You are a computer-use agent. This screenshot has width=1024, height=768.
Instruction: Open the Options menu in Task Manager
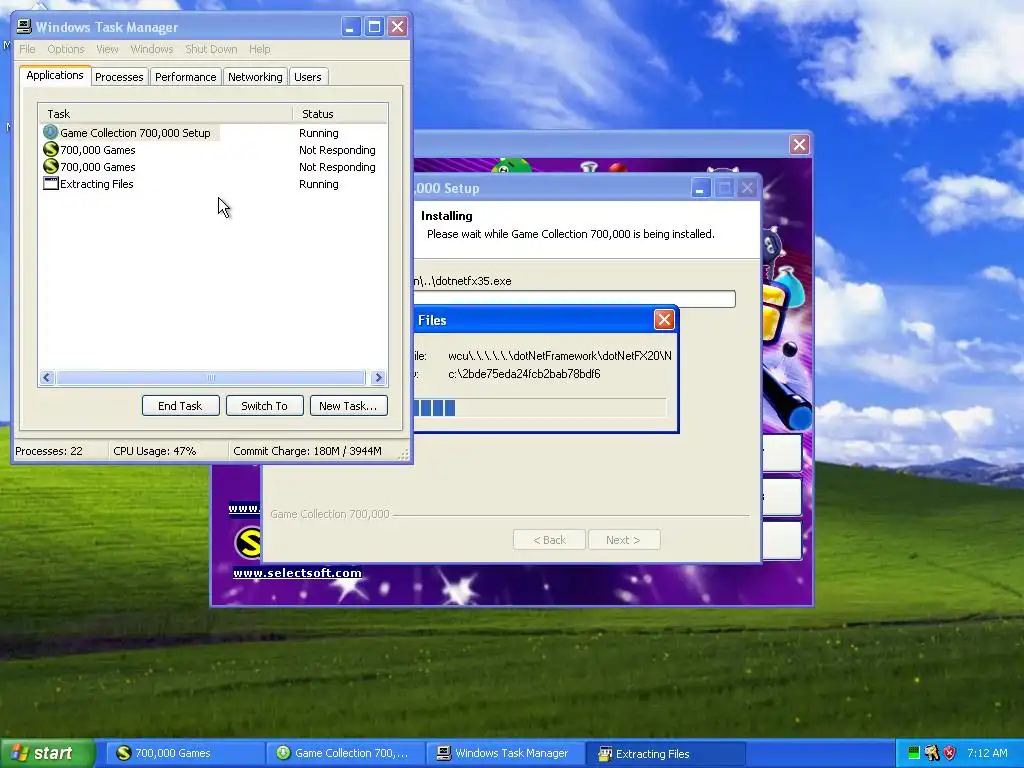(65, 50)
